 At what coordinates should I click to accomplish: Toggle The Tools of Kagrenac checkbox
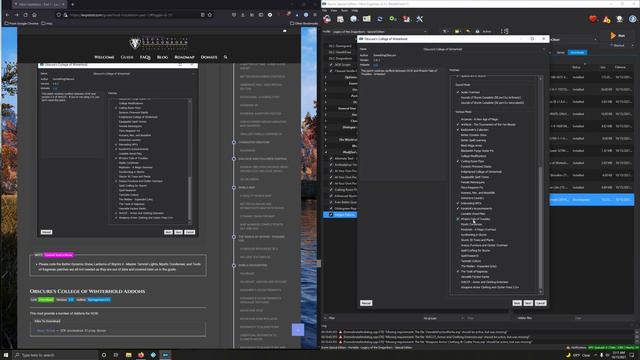[x=458, y=271]
